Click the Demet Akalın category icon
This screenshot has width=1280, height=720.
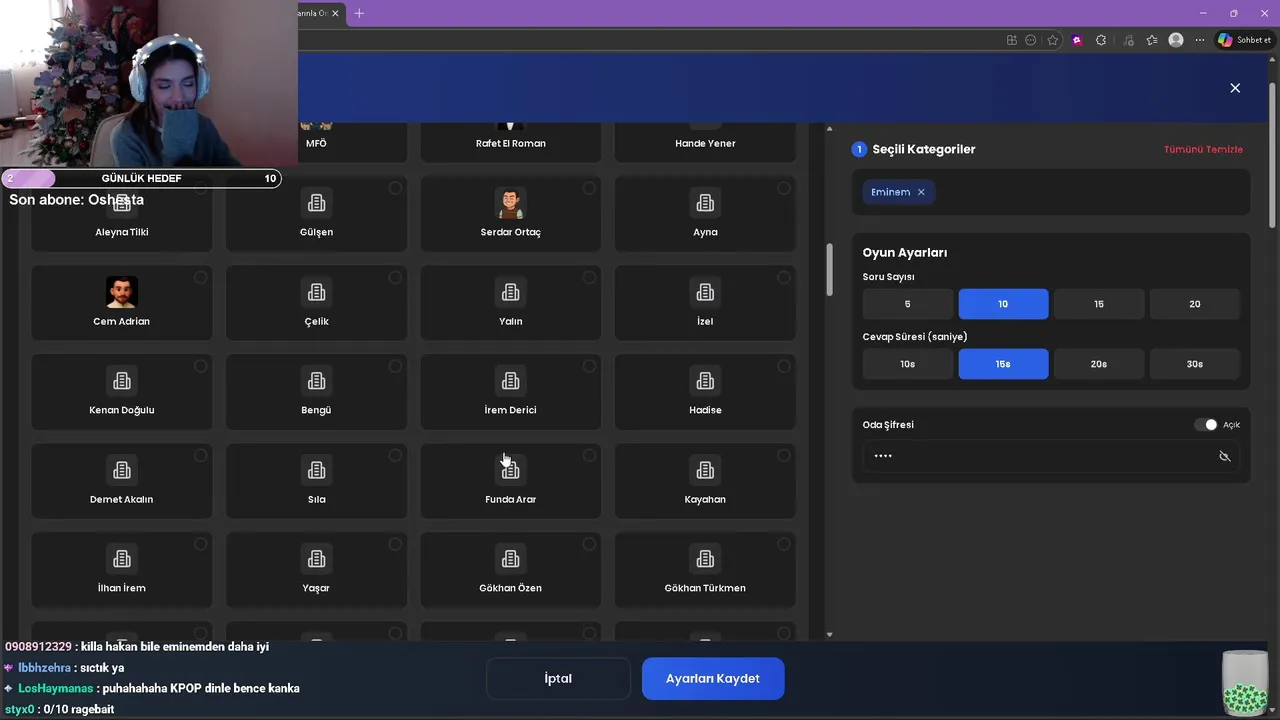[x=122, y=470]
